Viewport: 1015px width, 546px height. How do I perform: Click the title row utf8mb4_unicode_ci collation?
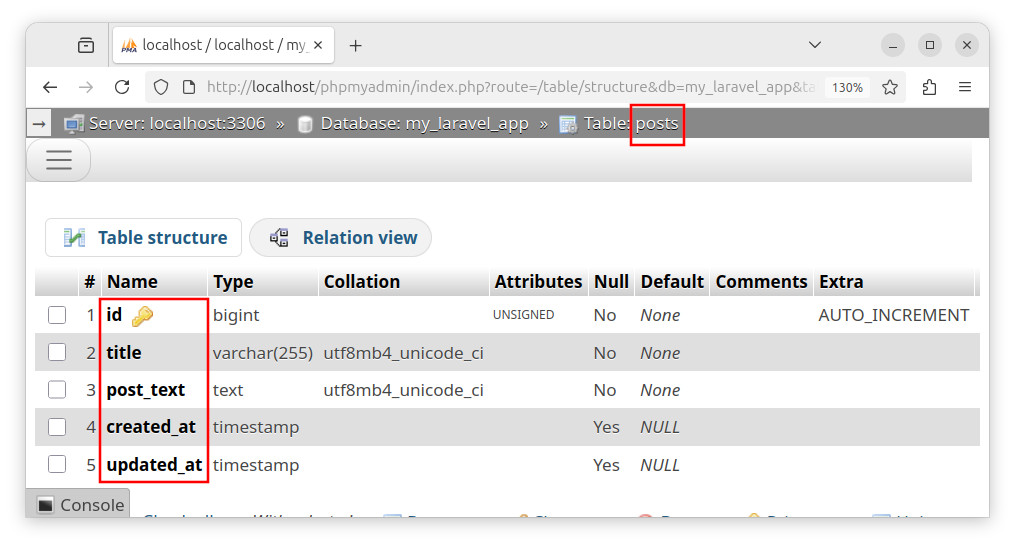coord(403,353)
